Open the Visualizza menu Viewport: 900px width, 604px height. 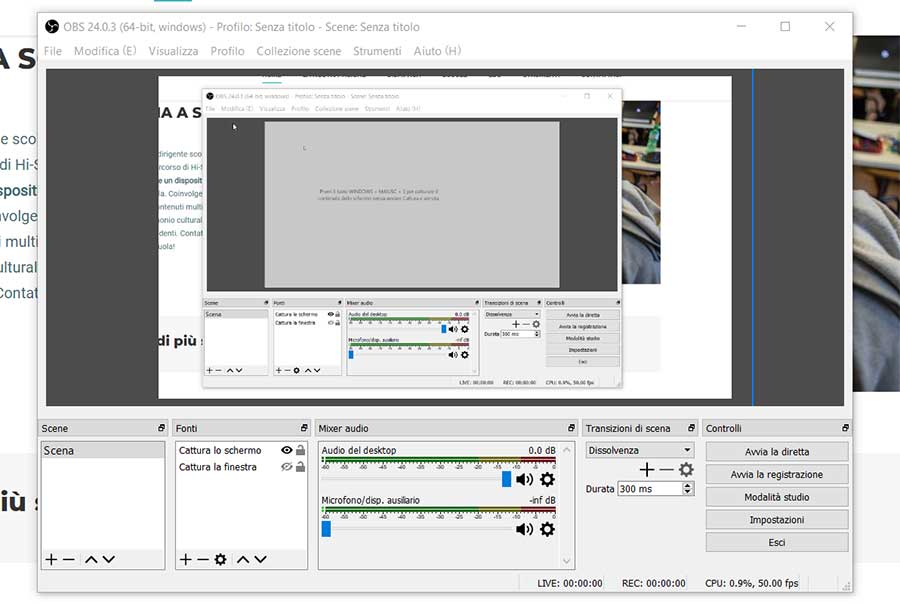(173, 51)
